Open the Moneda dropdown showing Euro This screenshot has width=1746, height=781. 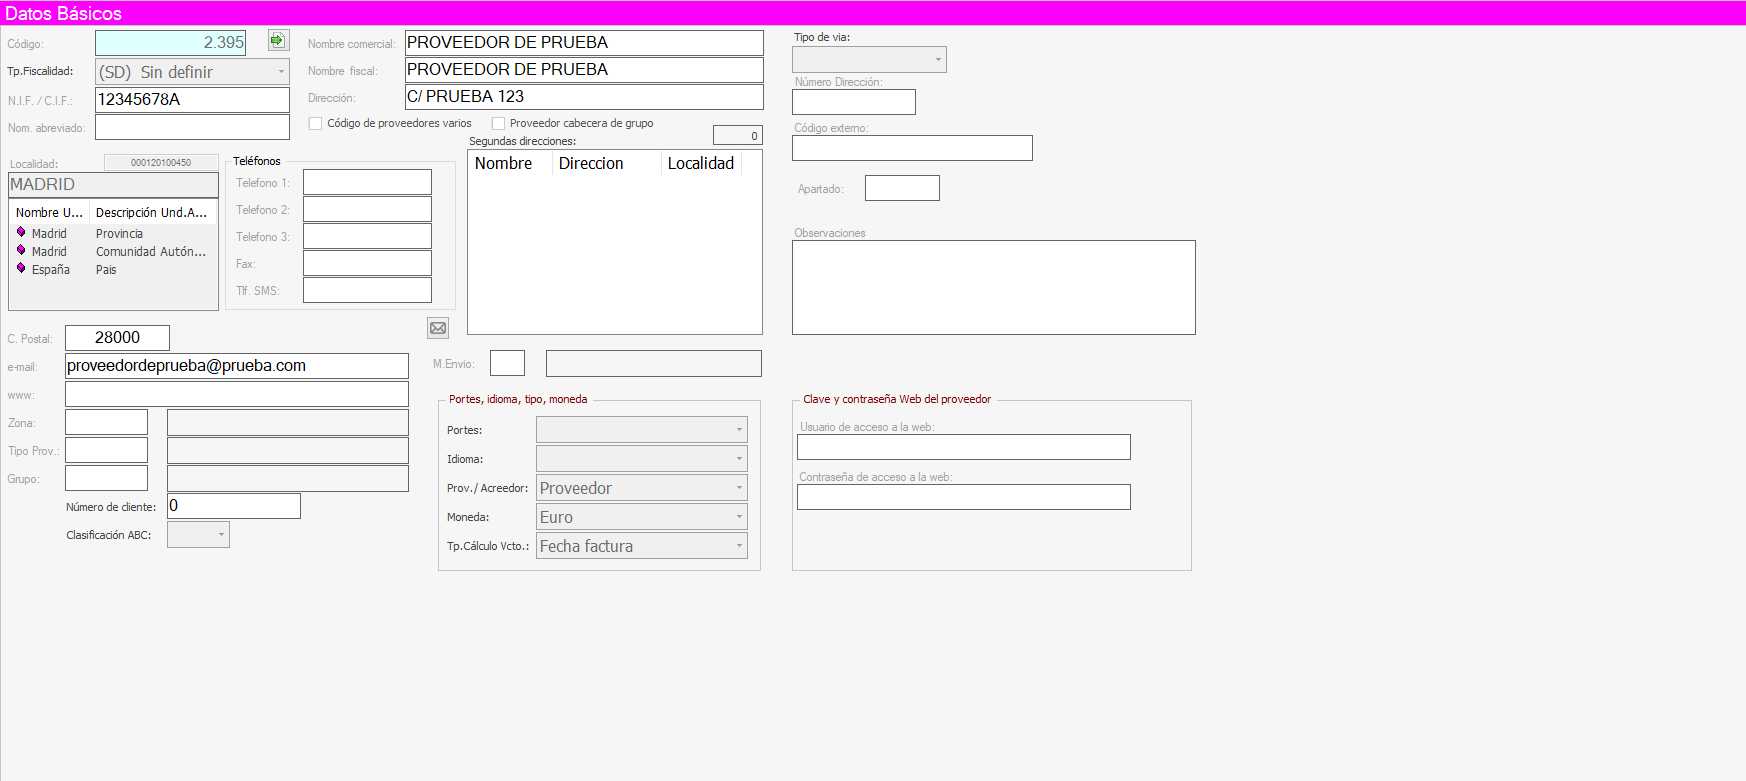pos(739,517)
